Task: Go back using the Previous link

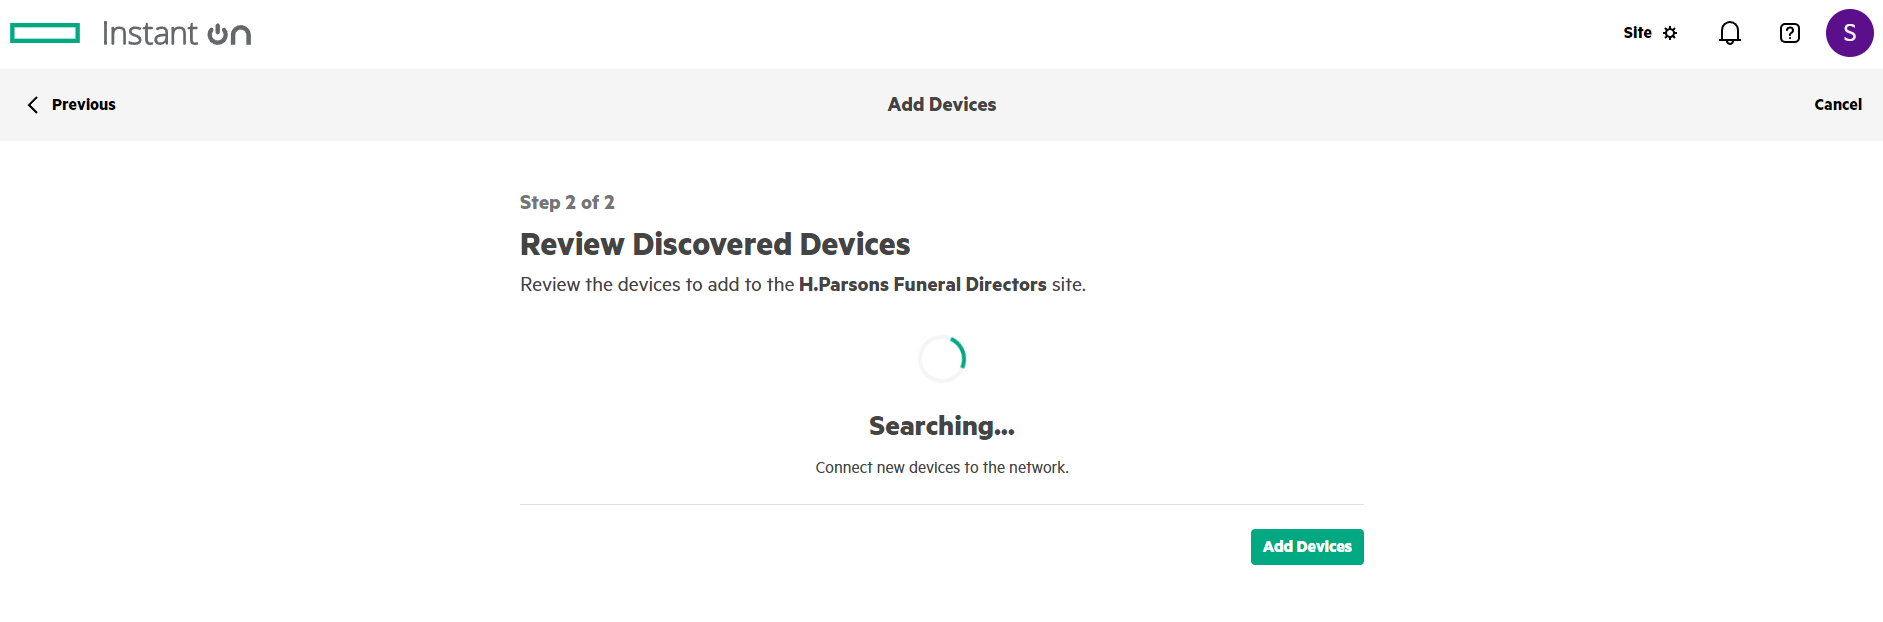Action: 83,105
